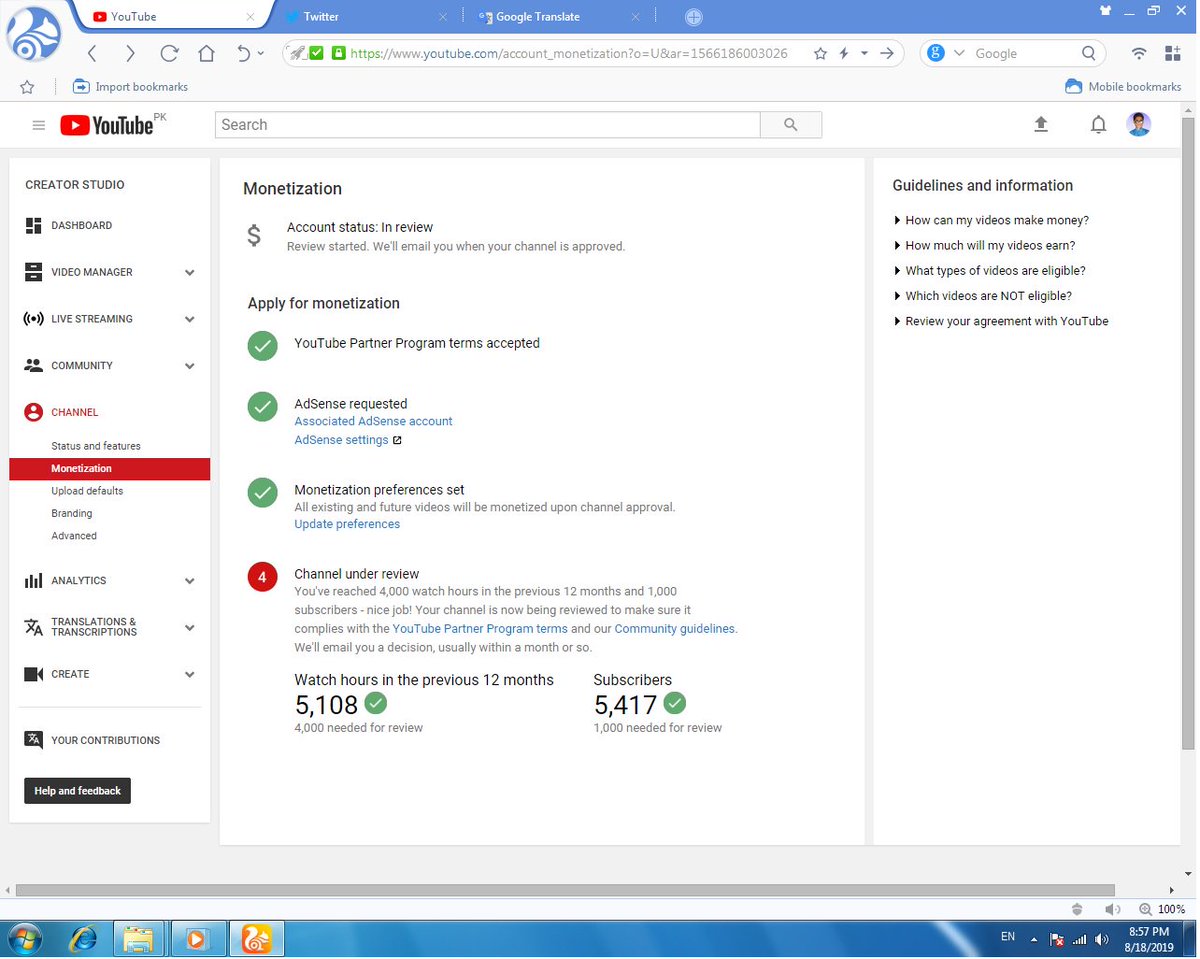
Task: Click Update preferences link
Action: pyautogui.click(x=347, y=524)
